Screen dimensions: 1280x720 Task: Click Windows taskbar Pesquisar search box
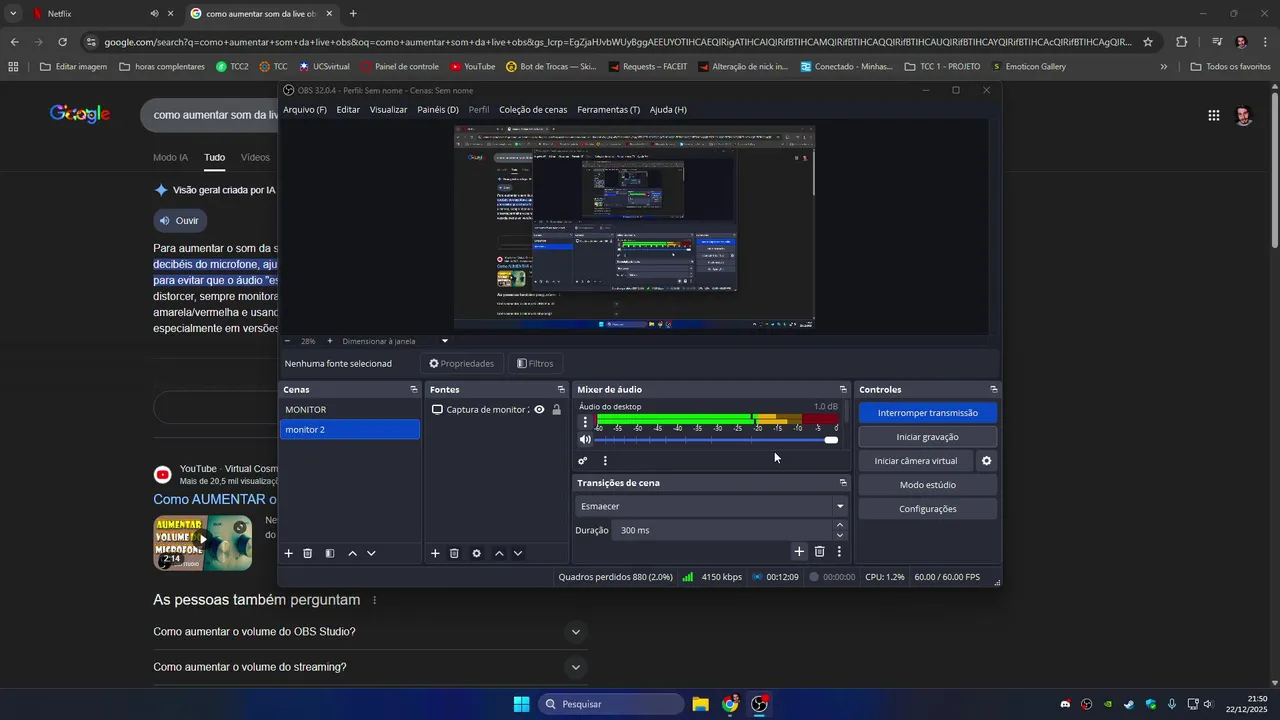612,704
